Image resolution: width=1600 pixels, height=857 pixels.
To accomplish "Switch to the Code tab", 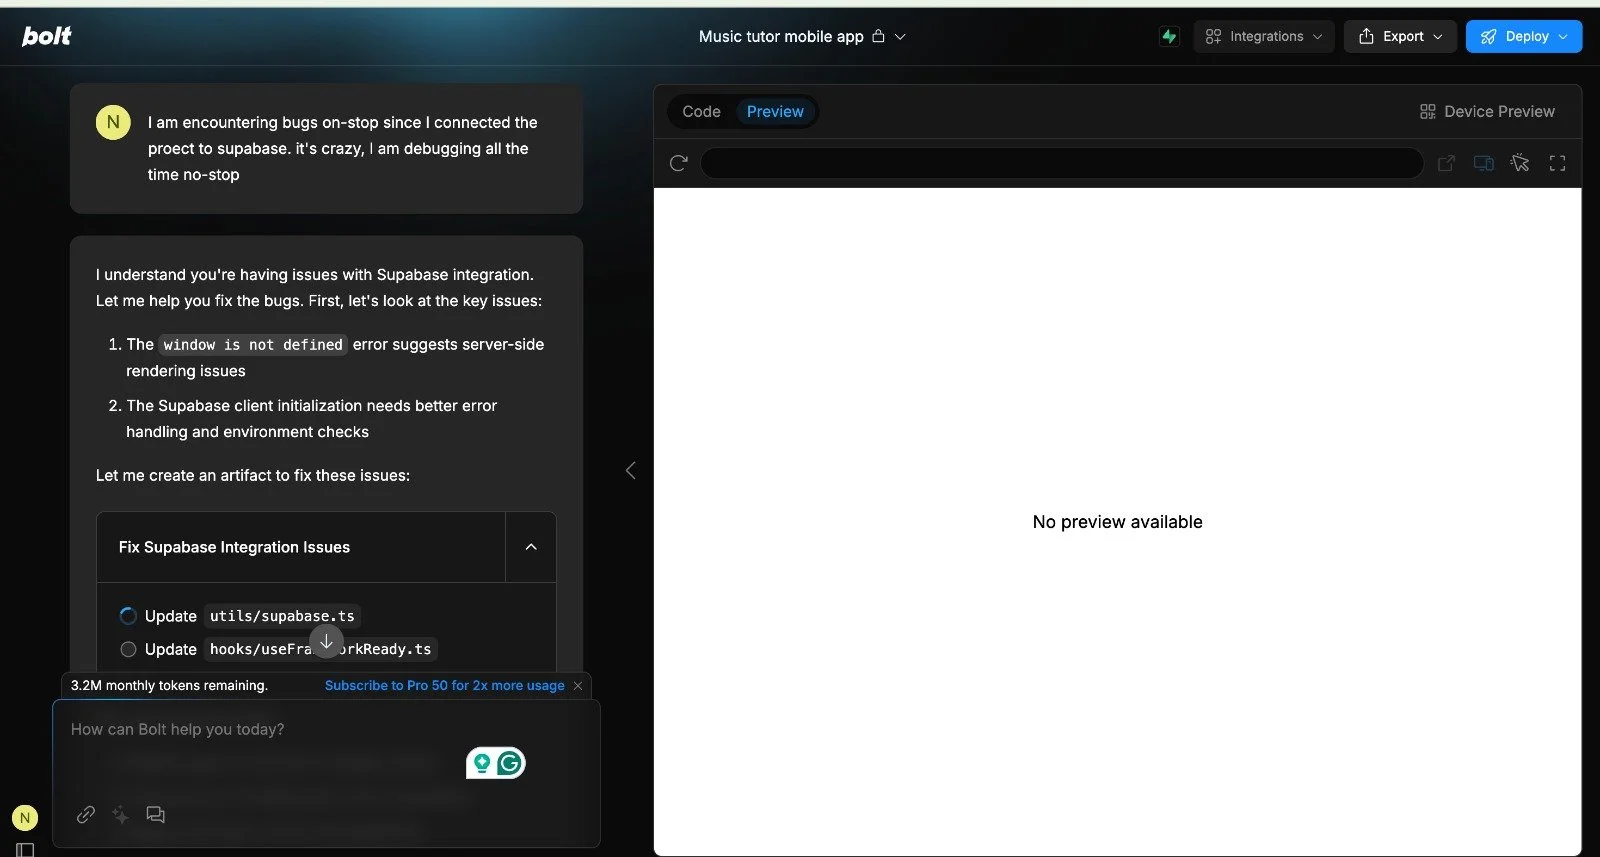I will [701, 112].
